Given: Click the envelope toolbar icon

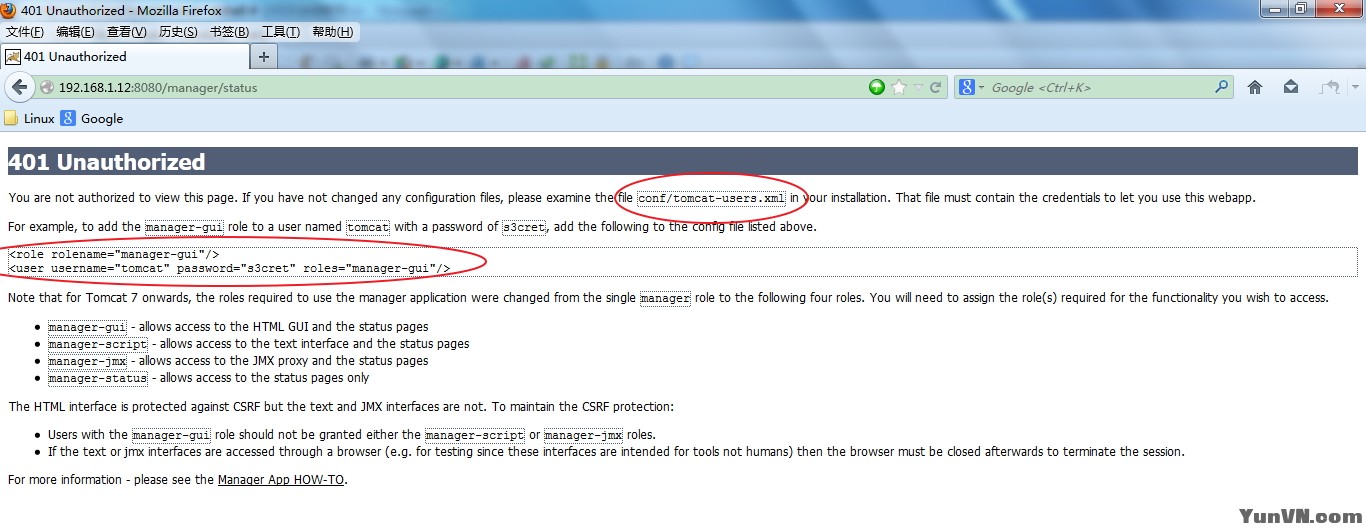Looking at the screenshot, I should 1291,87.
